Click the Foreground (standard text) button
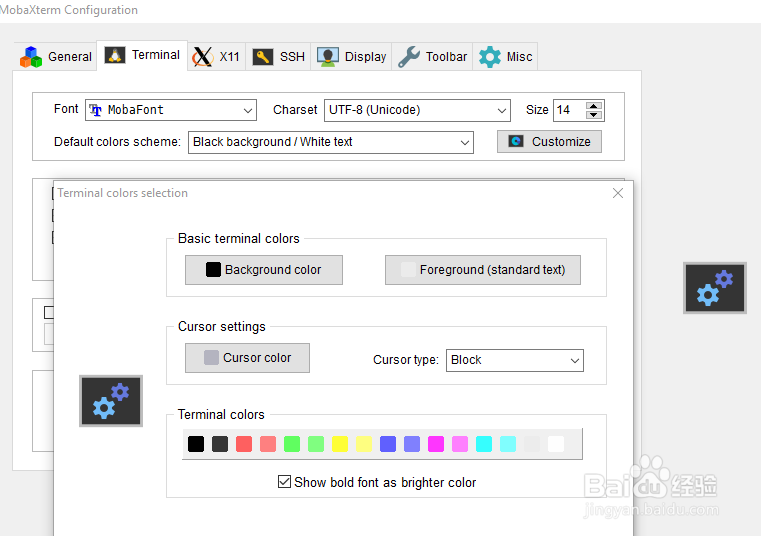This screenshot has width=761, height=536. tap(482, 270)
